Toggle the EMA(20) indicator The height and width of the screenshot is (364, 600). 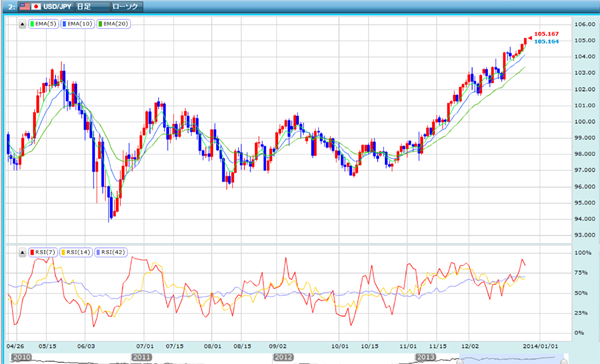coord(113,24)
